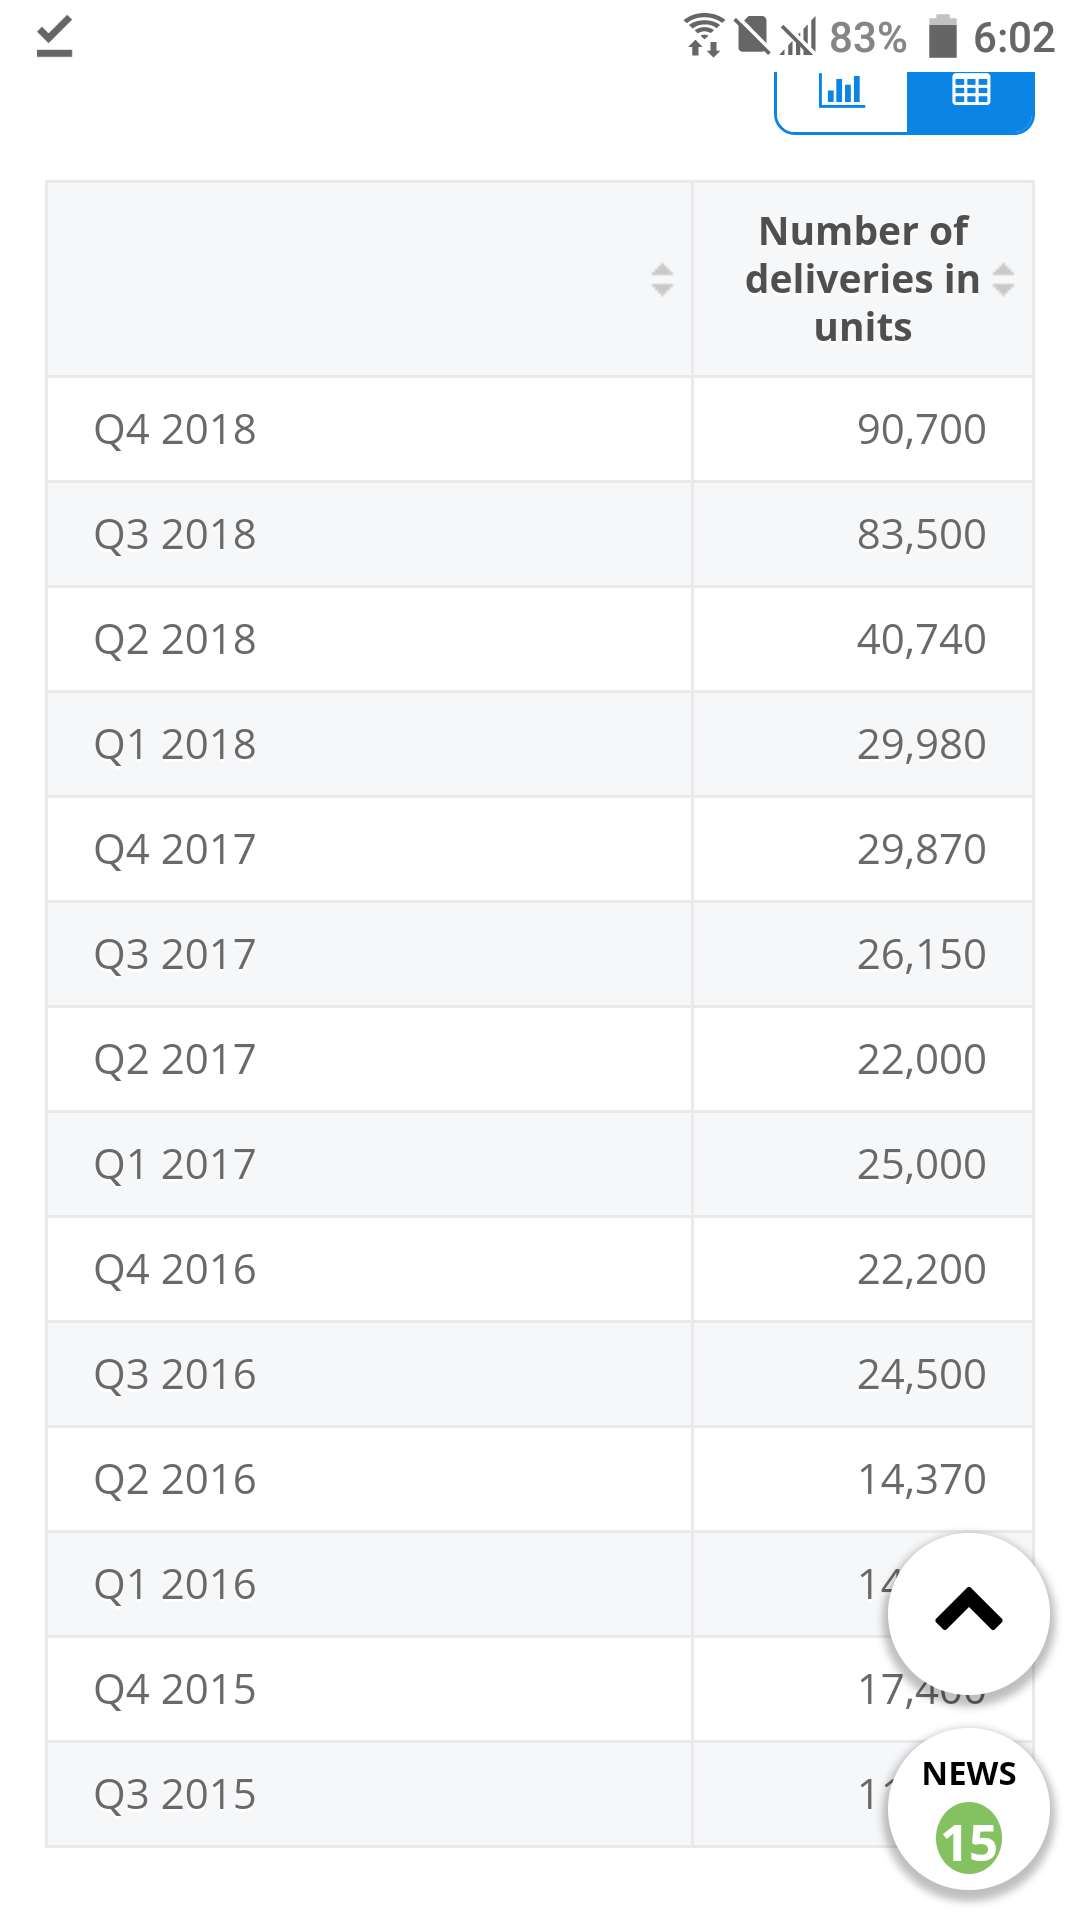Click the Number of deliveries header
Screen dimensions: 1080x1920
coord(862,279)
